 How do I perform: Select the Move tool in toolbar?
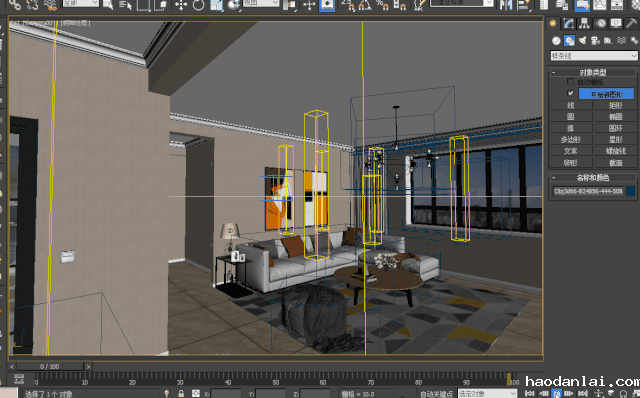coord(181,5)
